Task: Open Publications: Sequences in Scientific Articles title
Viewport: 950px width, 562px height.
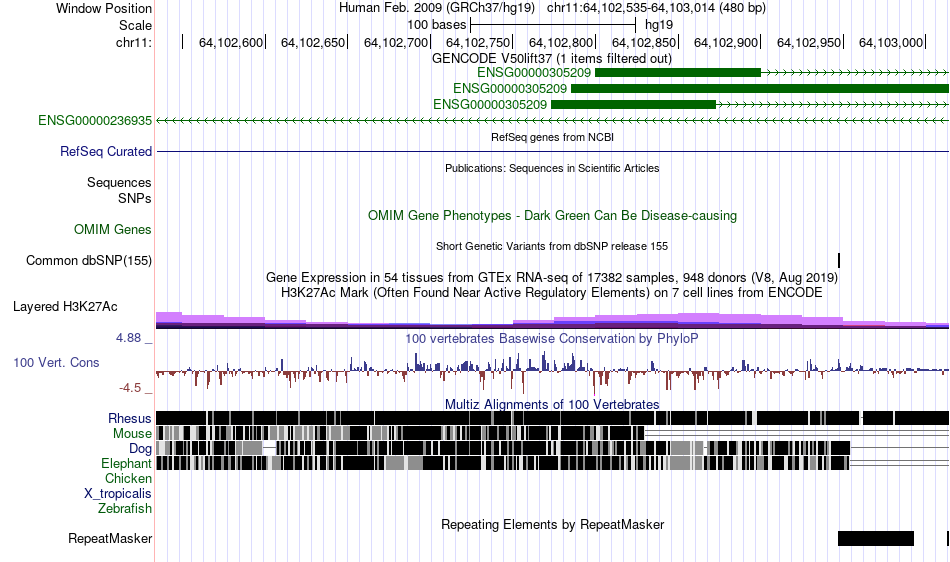Action: [x=552, y=168]
